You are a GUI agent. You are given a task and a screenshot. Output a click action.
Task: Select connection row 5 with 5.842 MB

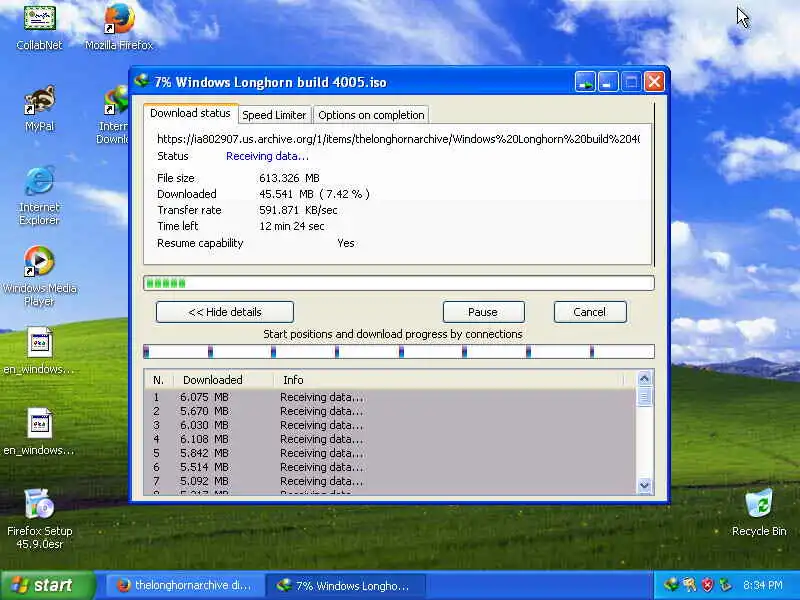pyautogui.click(x=390, y=453)
